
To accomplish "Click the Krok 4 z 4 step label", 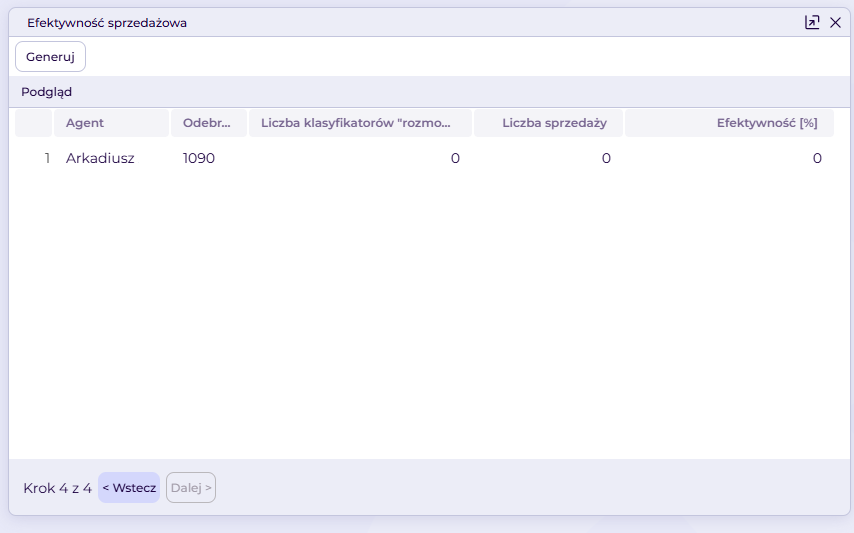I will (57, 488).
